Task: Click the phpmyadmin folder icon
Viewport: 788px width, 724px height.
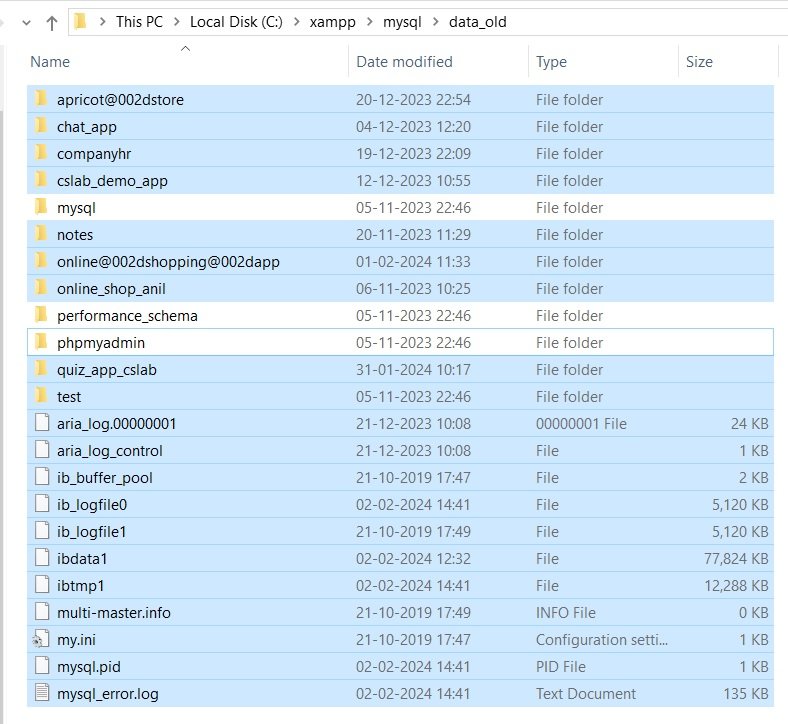Action: (x=41, y=342)
